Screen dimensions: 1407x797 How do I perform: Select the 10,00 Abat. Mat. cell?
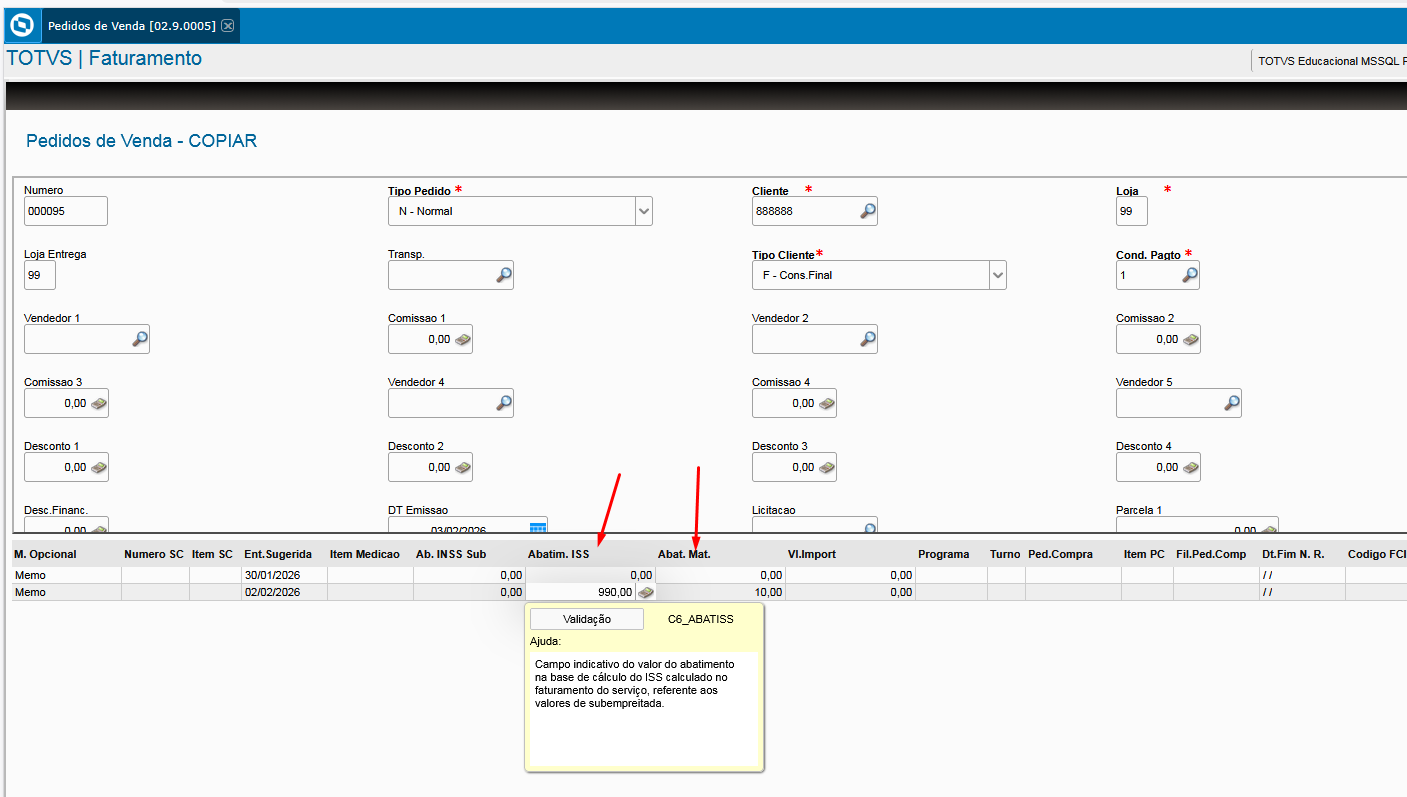coord(720,592)
